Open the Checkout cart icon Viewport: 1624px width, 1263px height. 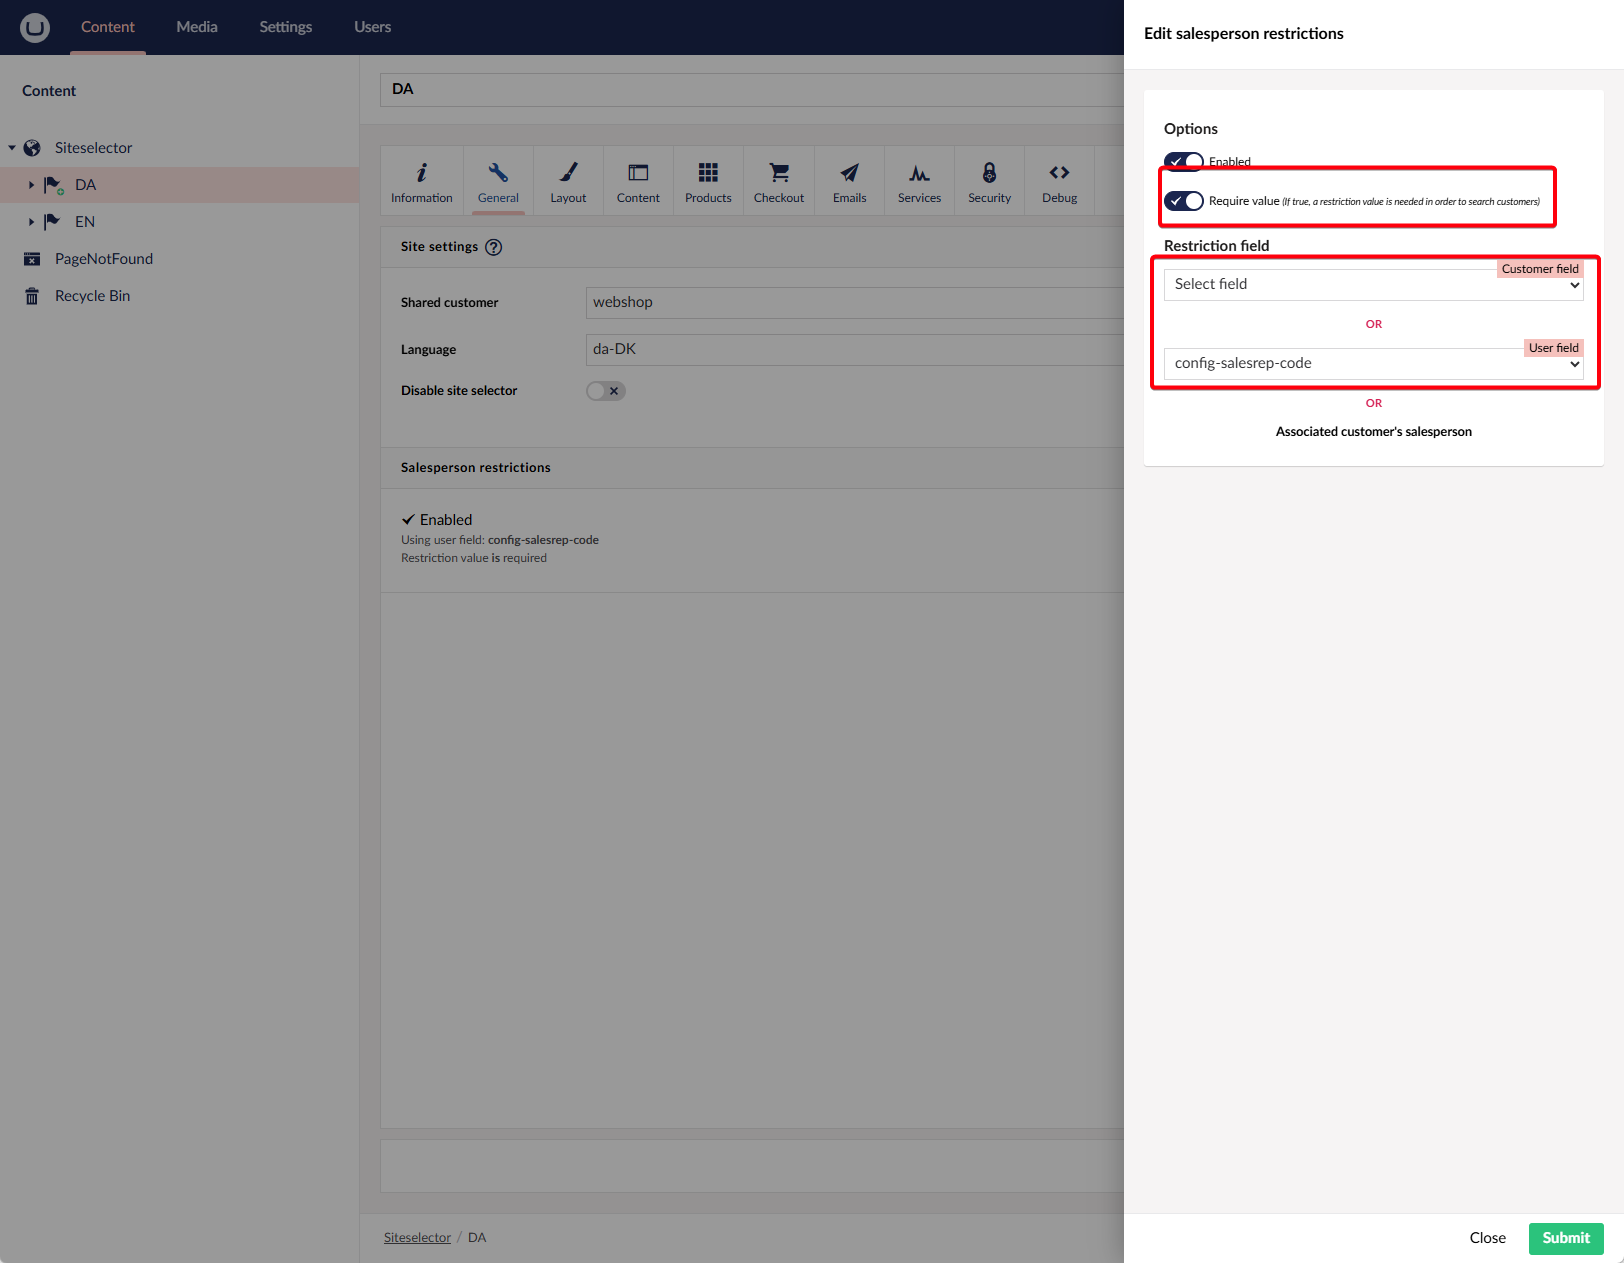[x=779, y=173]
